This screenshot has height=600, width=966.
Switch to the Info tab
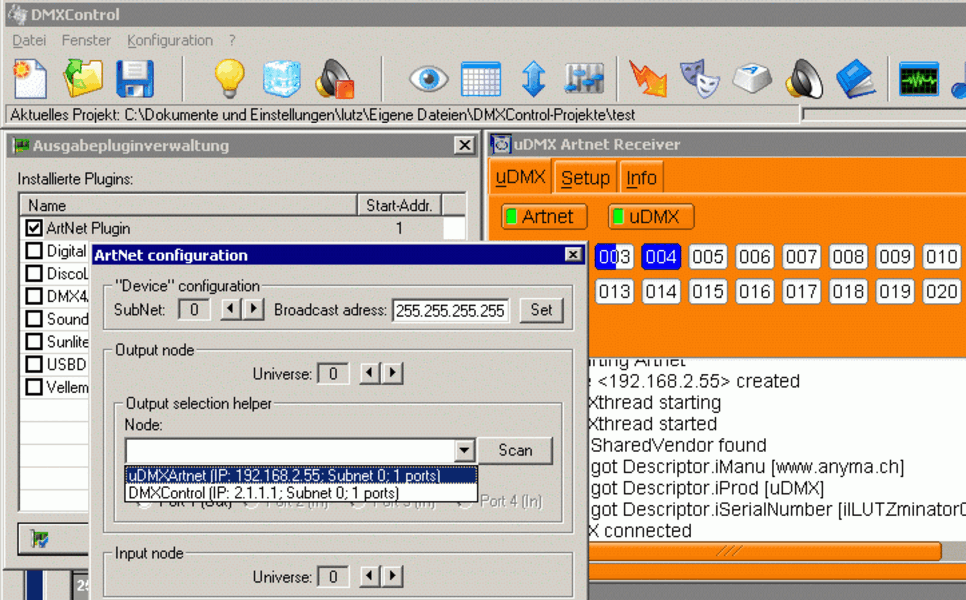[x=641, y=178]
